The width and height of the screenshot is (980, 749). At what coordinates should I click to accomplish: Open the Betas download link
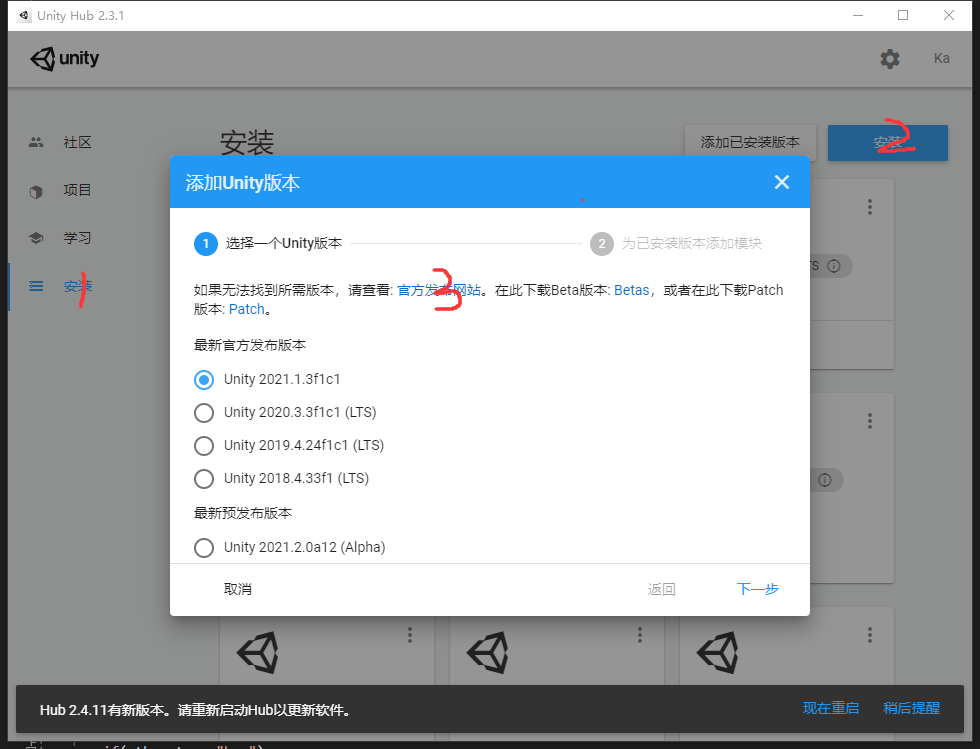631,289
